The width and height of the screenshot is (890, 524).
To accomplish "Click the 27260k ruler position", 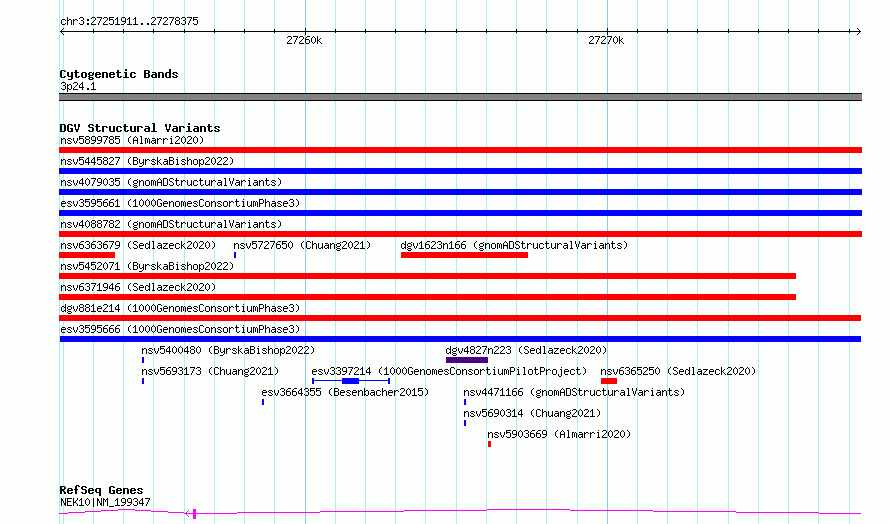I will coord(304,40).
